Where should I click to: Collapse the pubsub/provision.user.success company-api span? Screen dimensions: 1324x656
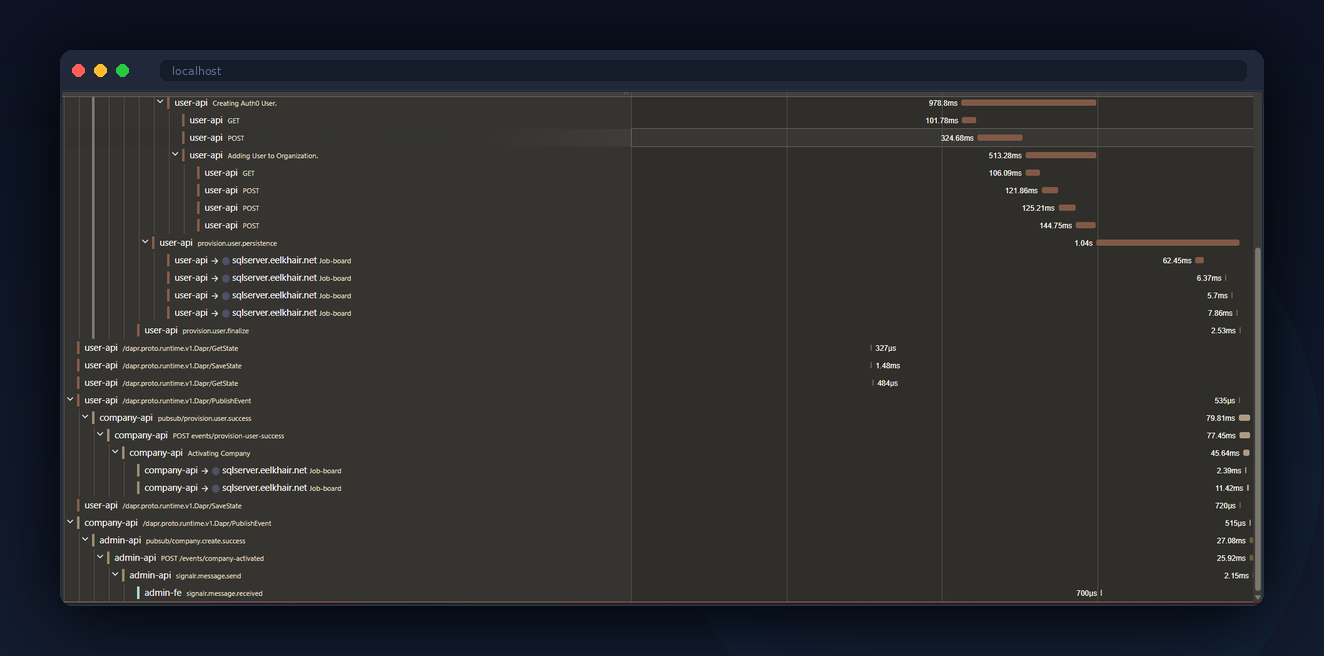click(x=85, y=417)
